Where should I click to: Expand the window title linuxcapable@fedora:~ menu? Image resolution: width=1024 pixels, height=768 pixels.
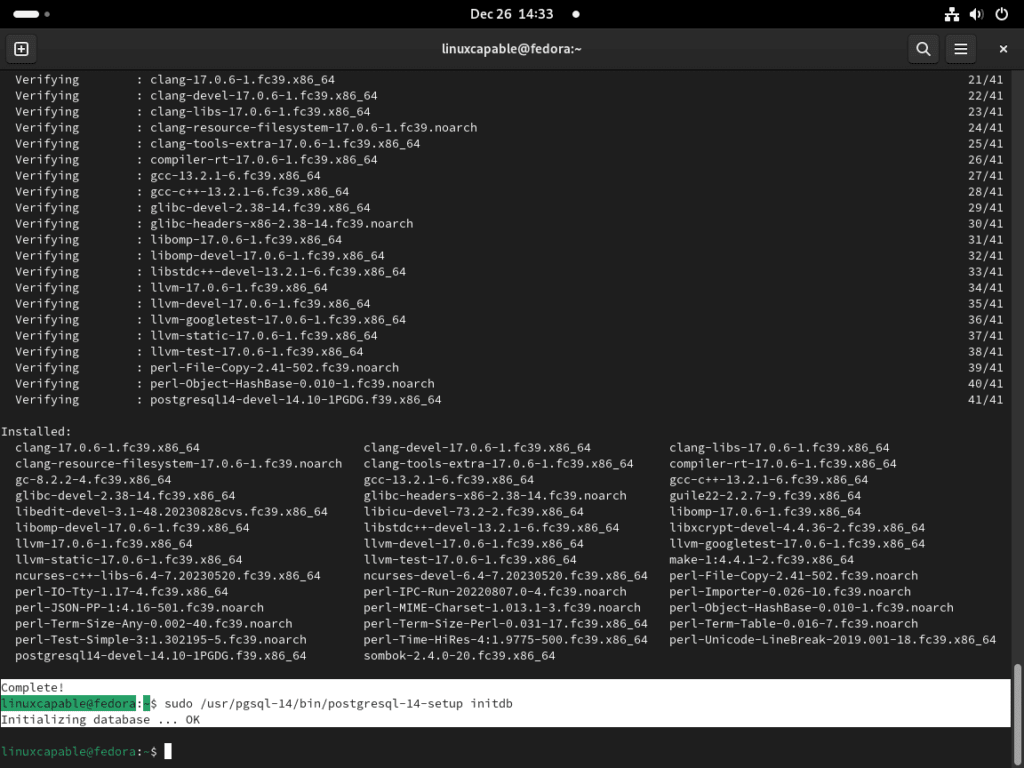512,48
